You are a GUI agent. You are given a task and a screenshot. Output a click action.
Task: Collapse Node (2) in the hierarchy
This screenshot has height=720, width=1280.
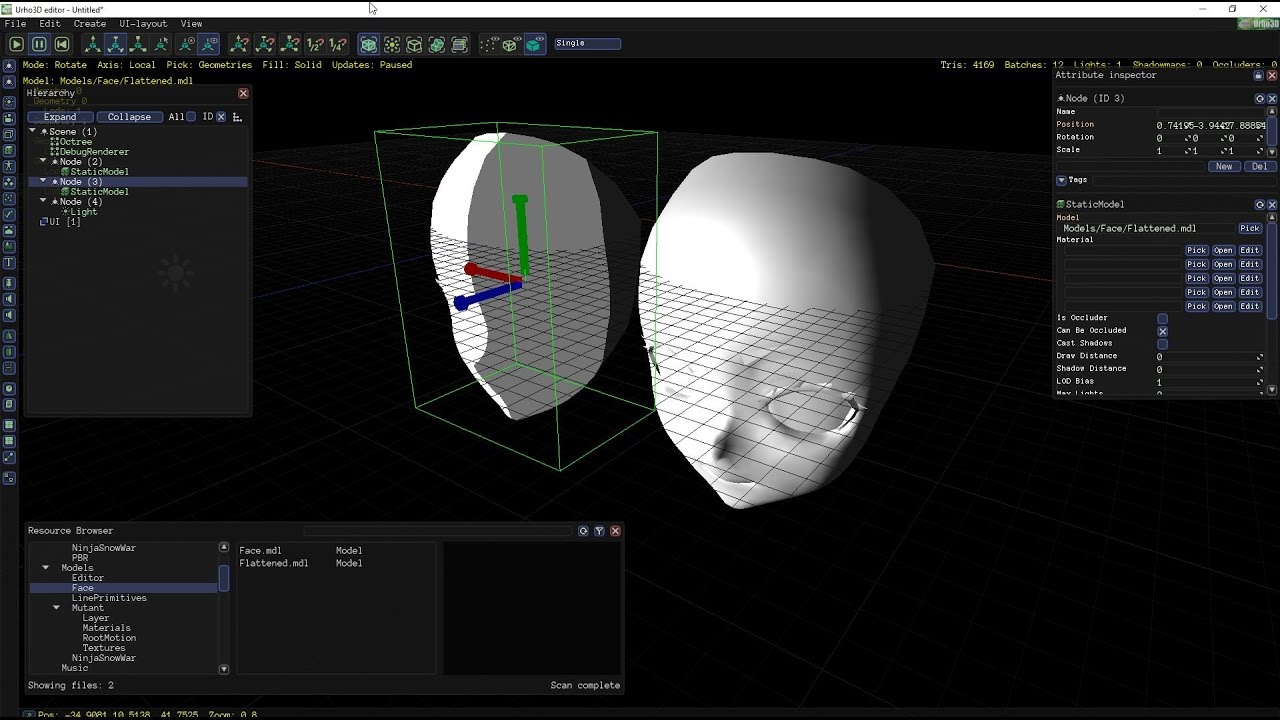pos(43,161)
